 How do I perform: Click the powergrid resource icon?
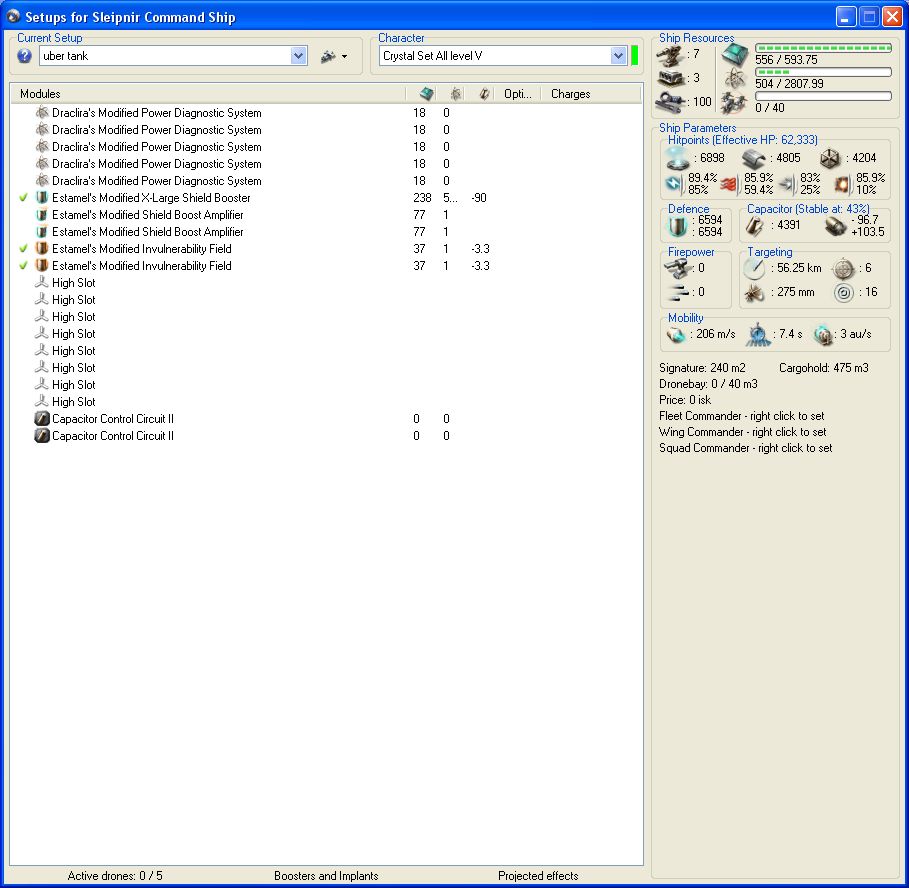click(x=735, y=78)
